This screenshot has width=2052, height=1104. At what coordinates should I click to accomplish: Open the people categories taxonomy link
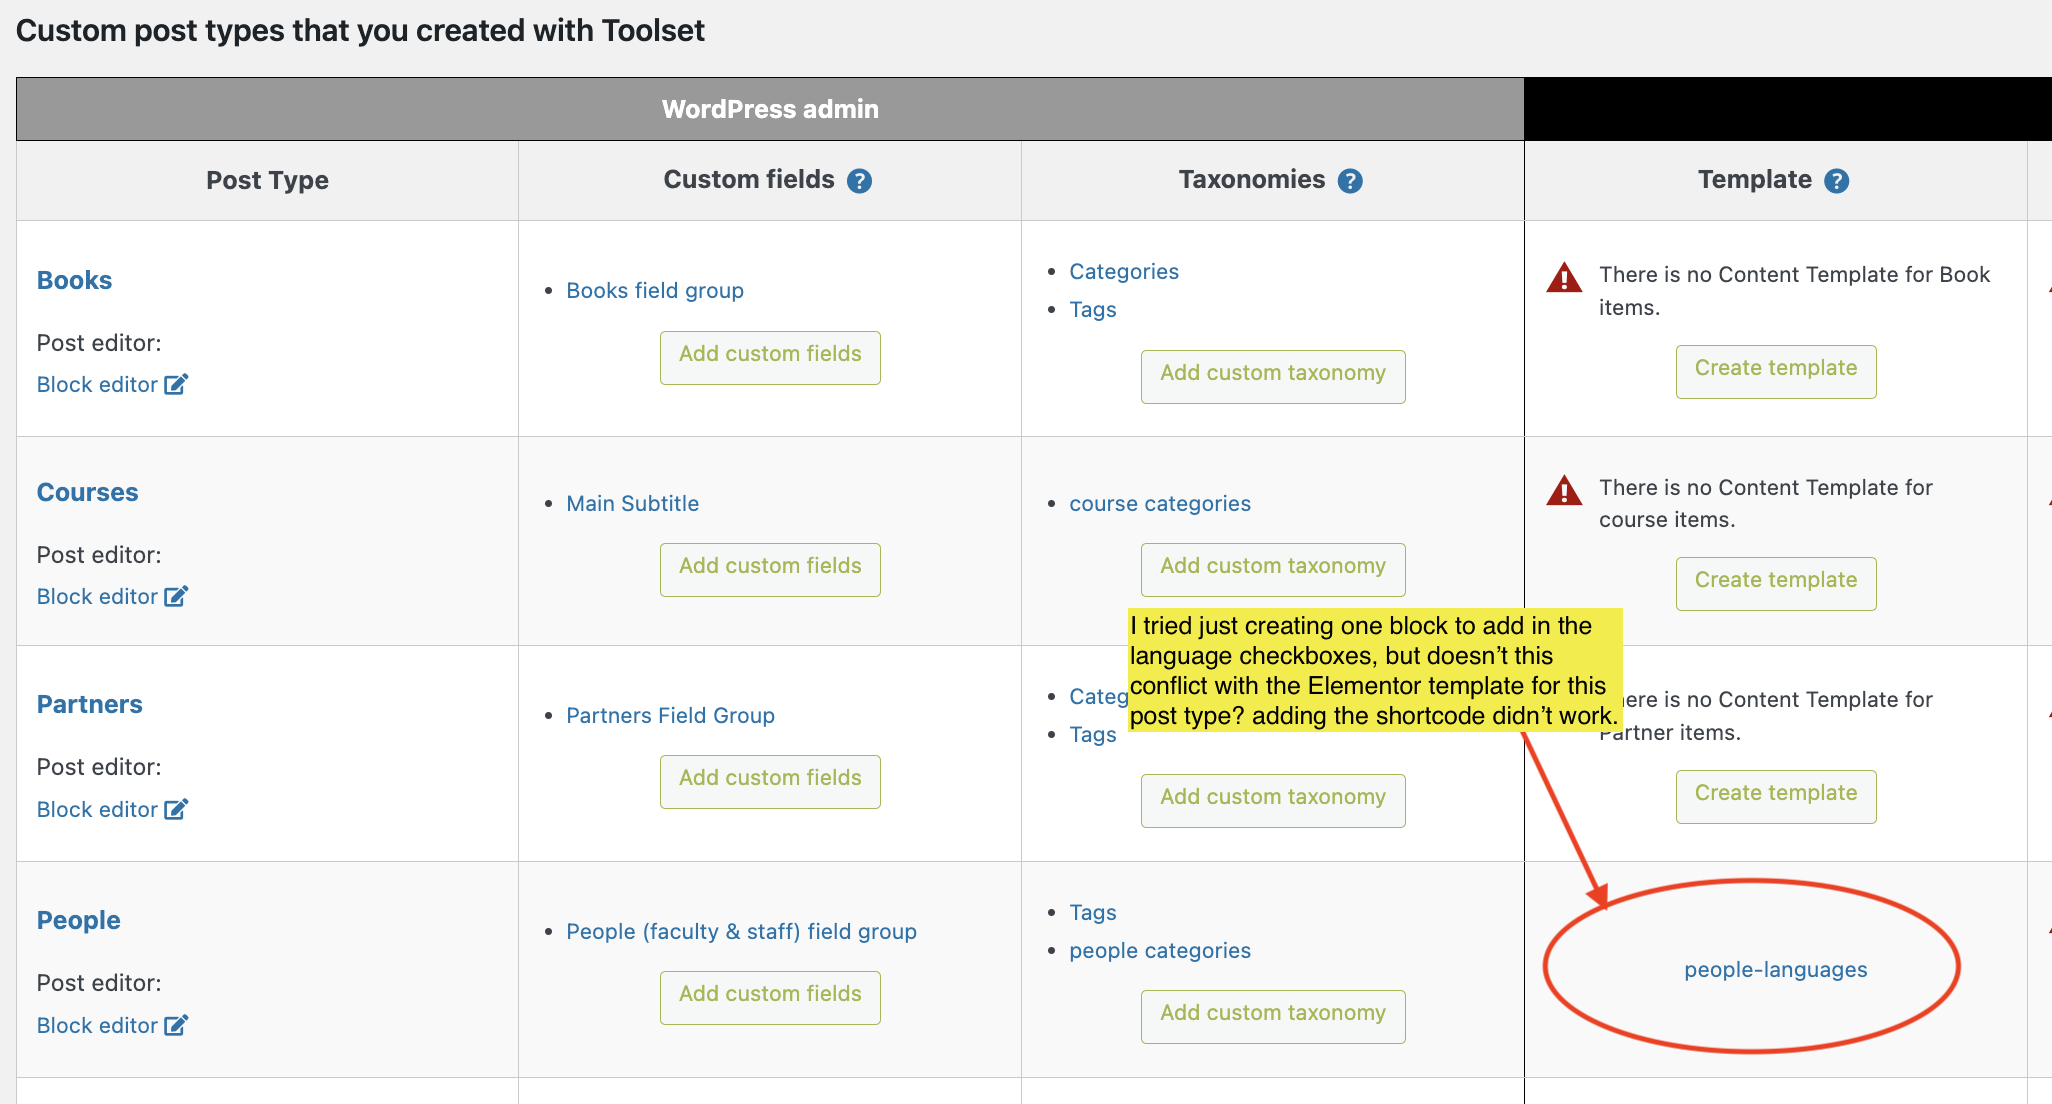click(1160, 950)
